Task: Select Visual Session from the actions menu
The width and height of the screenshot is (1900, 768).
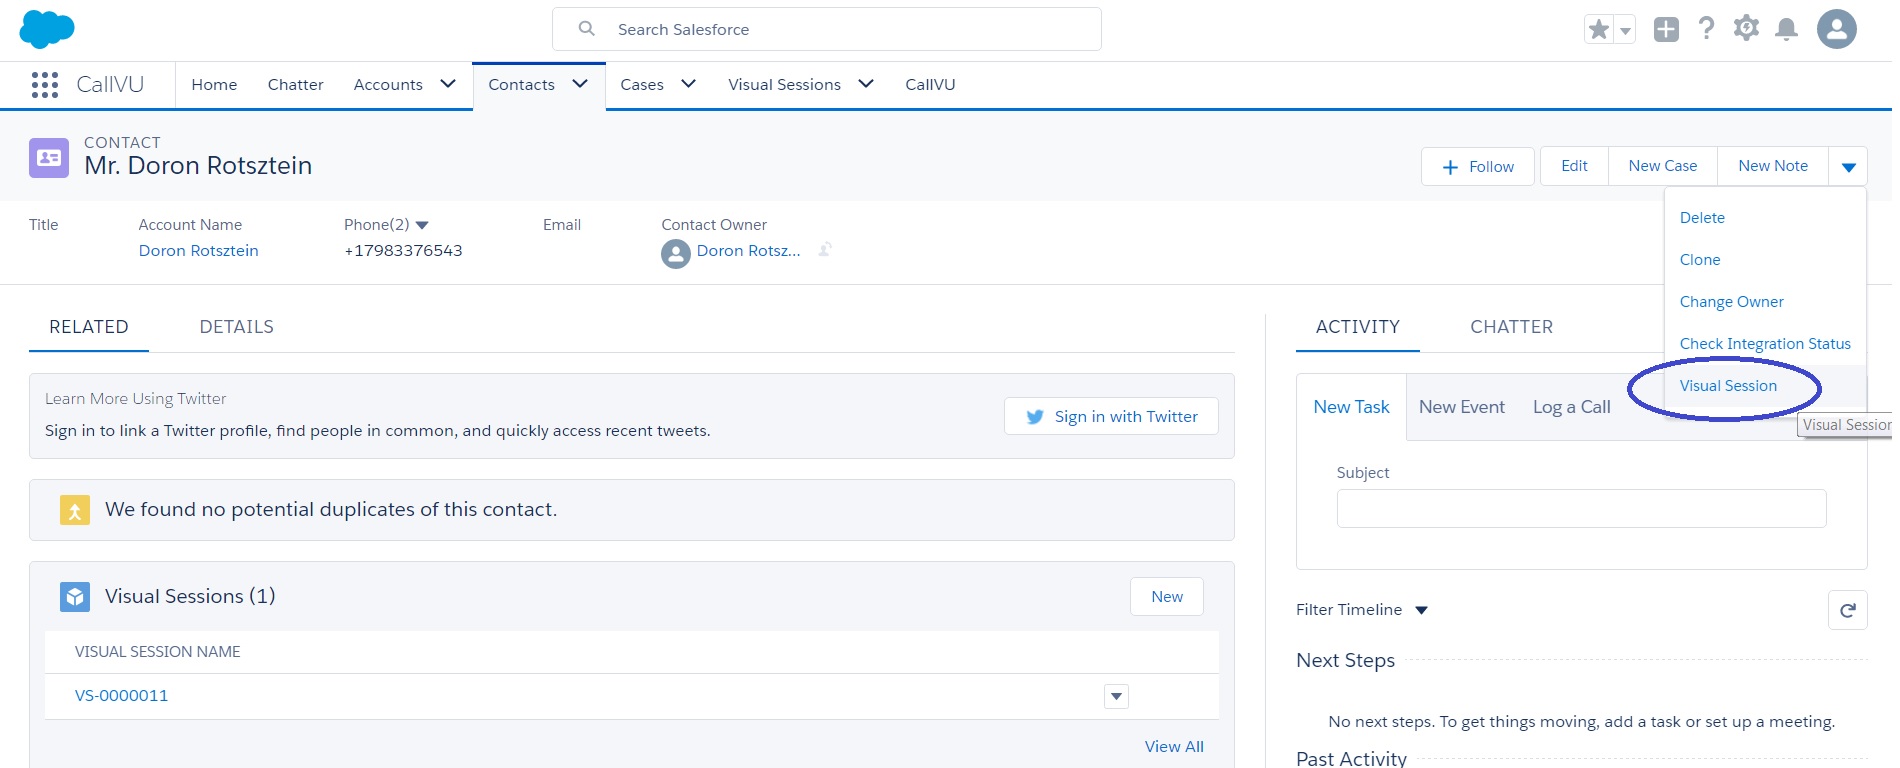Action: pos(1728,386)
